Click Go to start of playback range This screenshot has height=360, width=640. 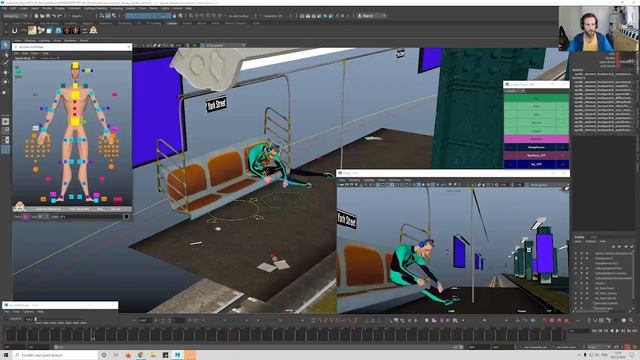pyautogui.click(x=594, y=331)
